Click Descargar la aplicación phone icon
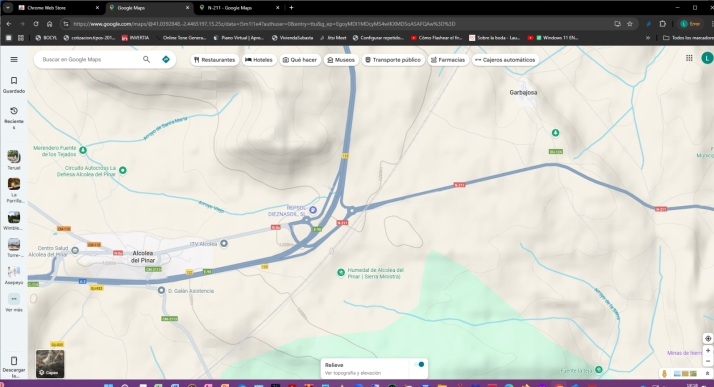 14,361
